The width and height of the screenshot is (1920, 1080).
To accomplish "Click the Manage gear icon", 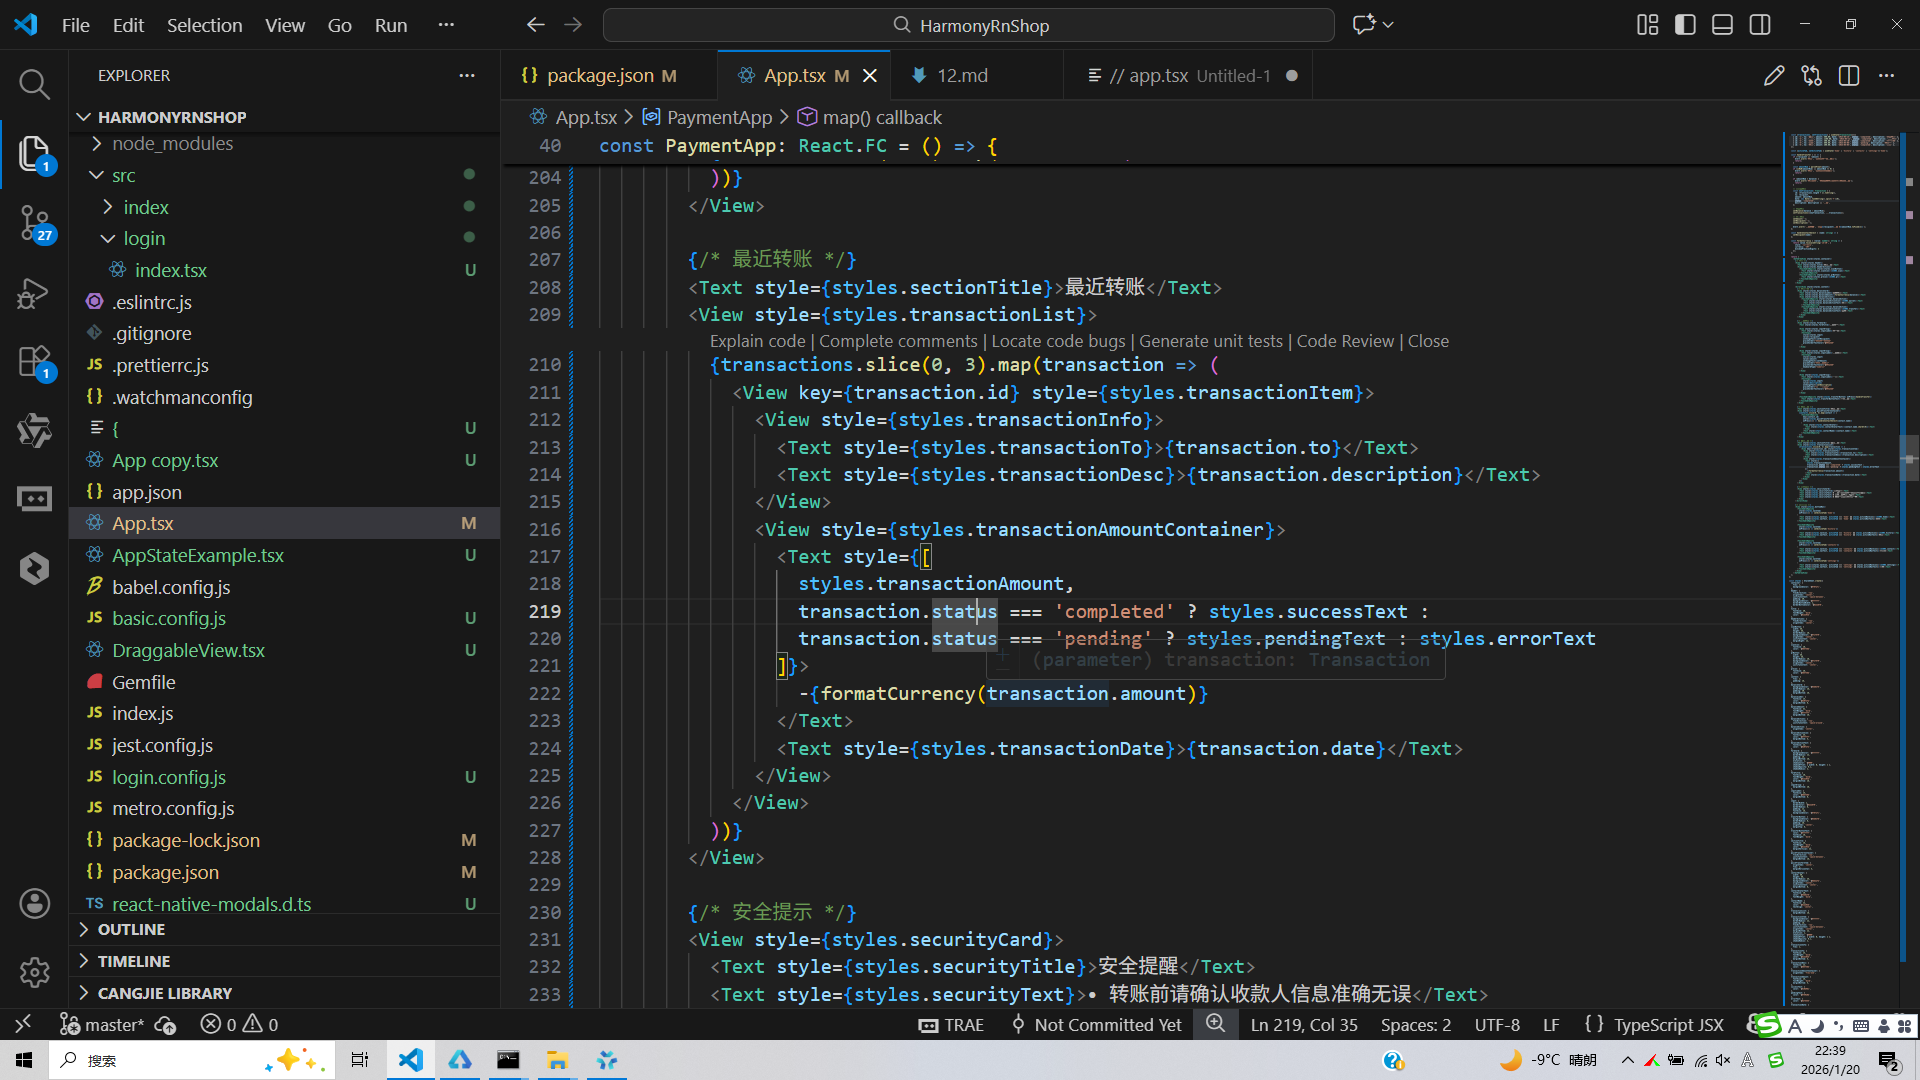I will pyautogui.click(x=34, y=972).
